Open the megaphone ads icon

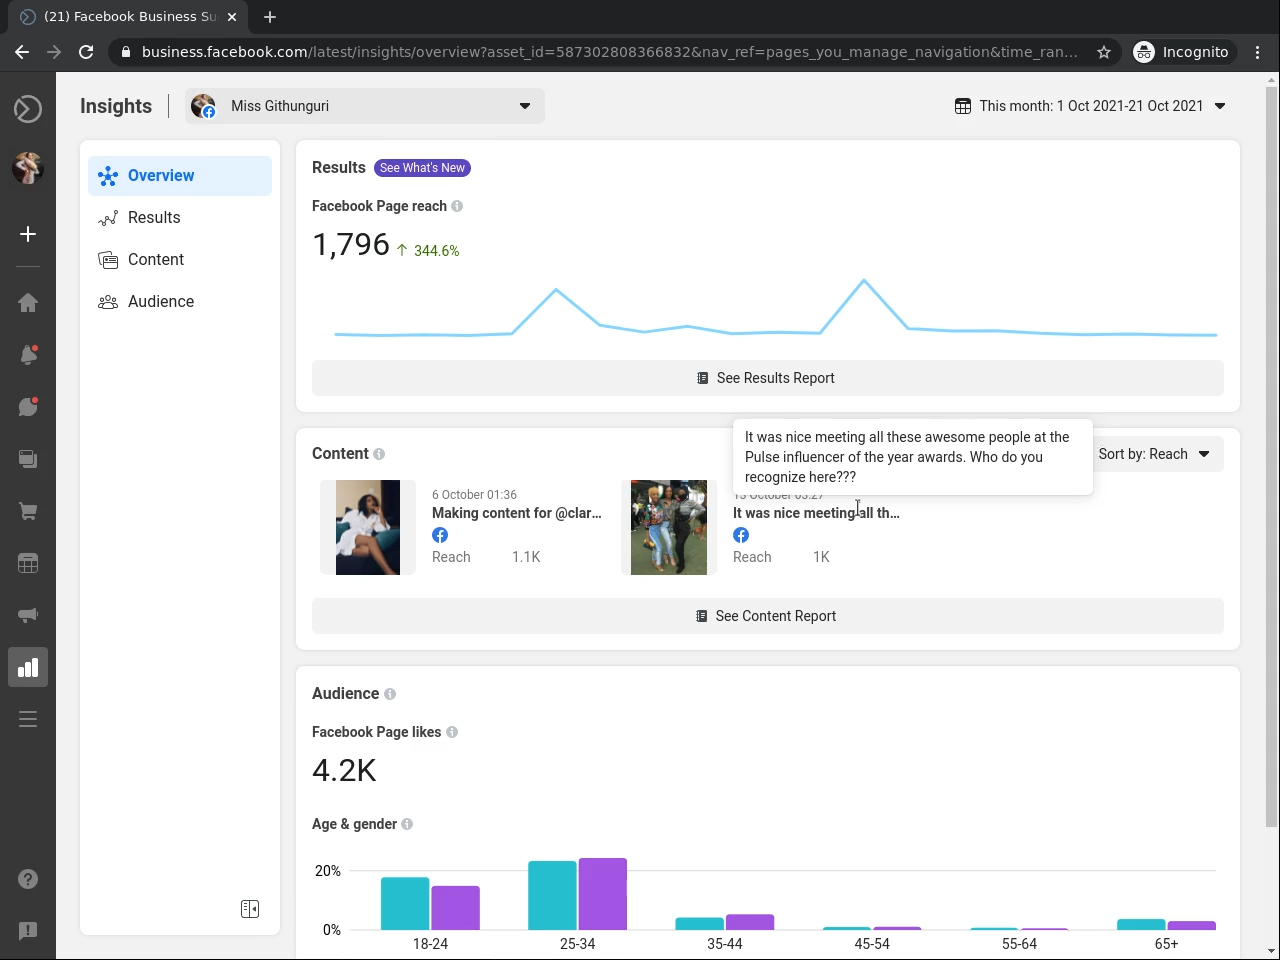(28, 615)
